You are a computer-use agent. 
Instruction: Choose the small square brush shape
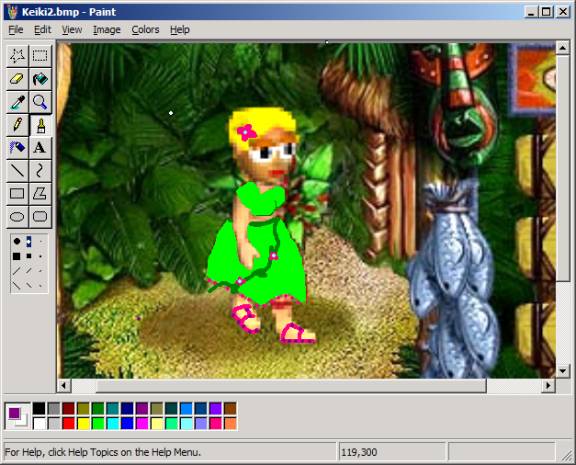pos(40,256)
